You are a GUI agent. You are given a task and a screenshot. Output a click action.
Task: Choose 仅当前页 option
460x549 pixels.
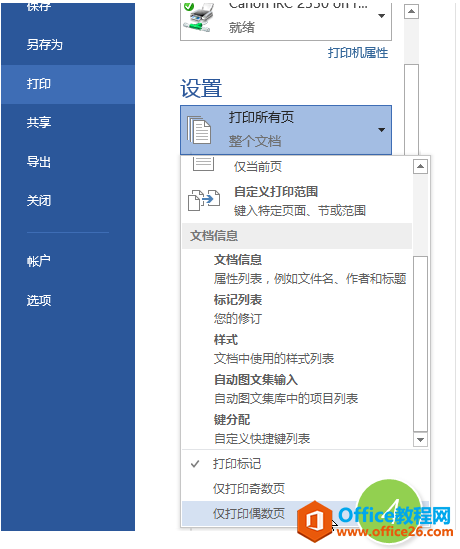[297, 166]
